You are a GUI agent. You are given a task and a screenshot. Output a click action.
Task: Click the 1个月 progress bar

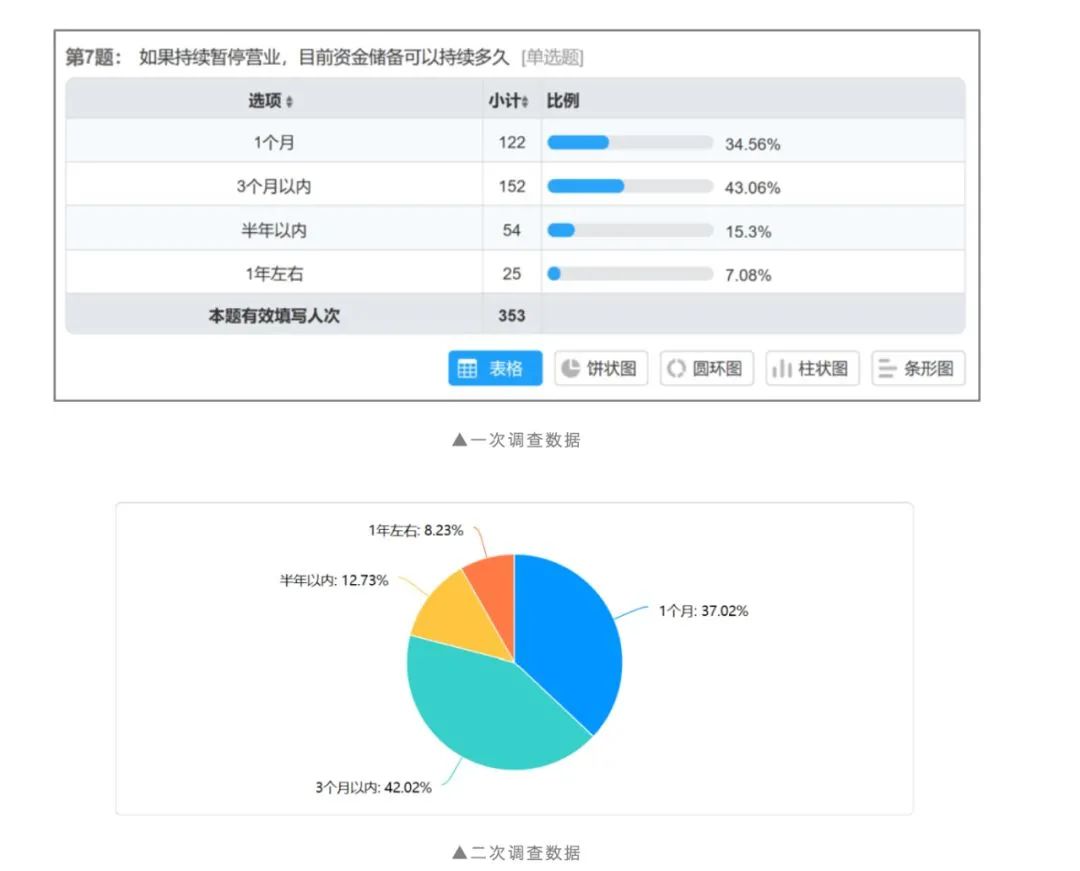click(630, 143)
